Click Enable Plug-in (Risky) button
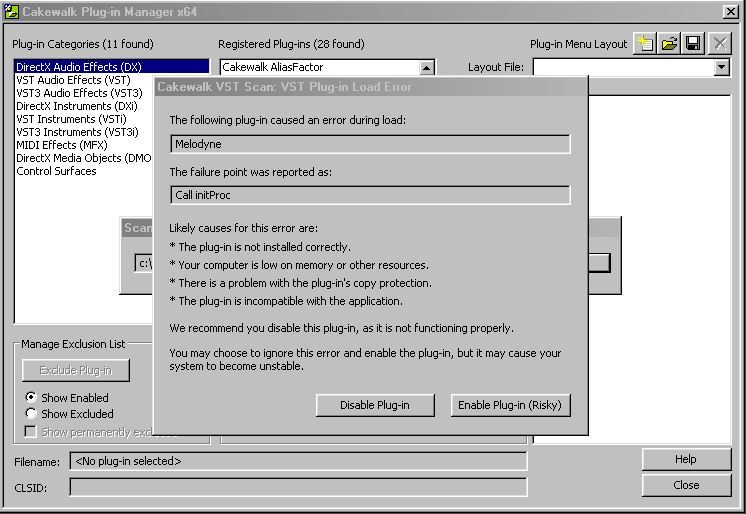This screenshot has width=746, height=514. point(510,405)
